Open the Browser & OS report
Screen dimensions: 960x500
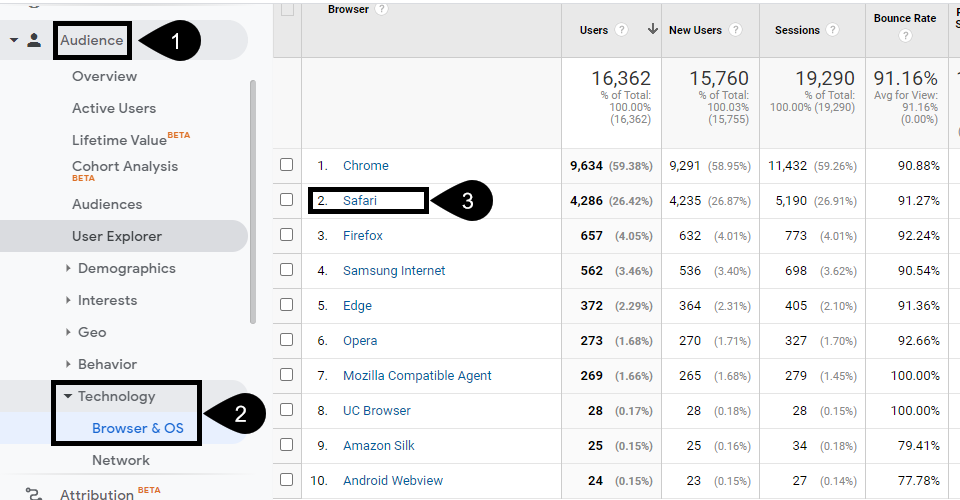138,428
